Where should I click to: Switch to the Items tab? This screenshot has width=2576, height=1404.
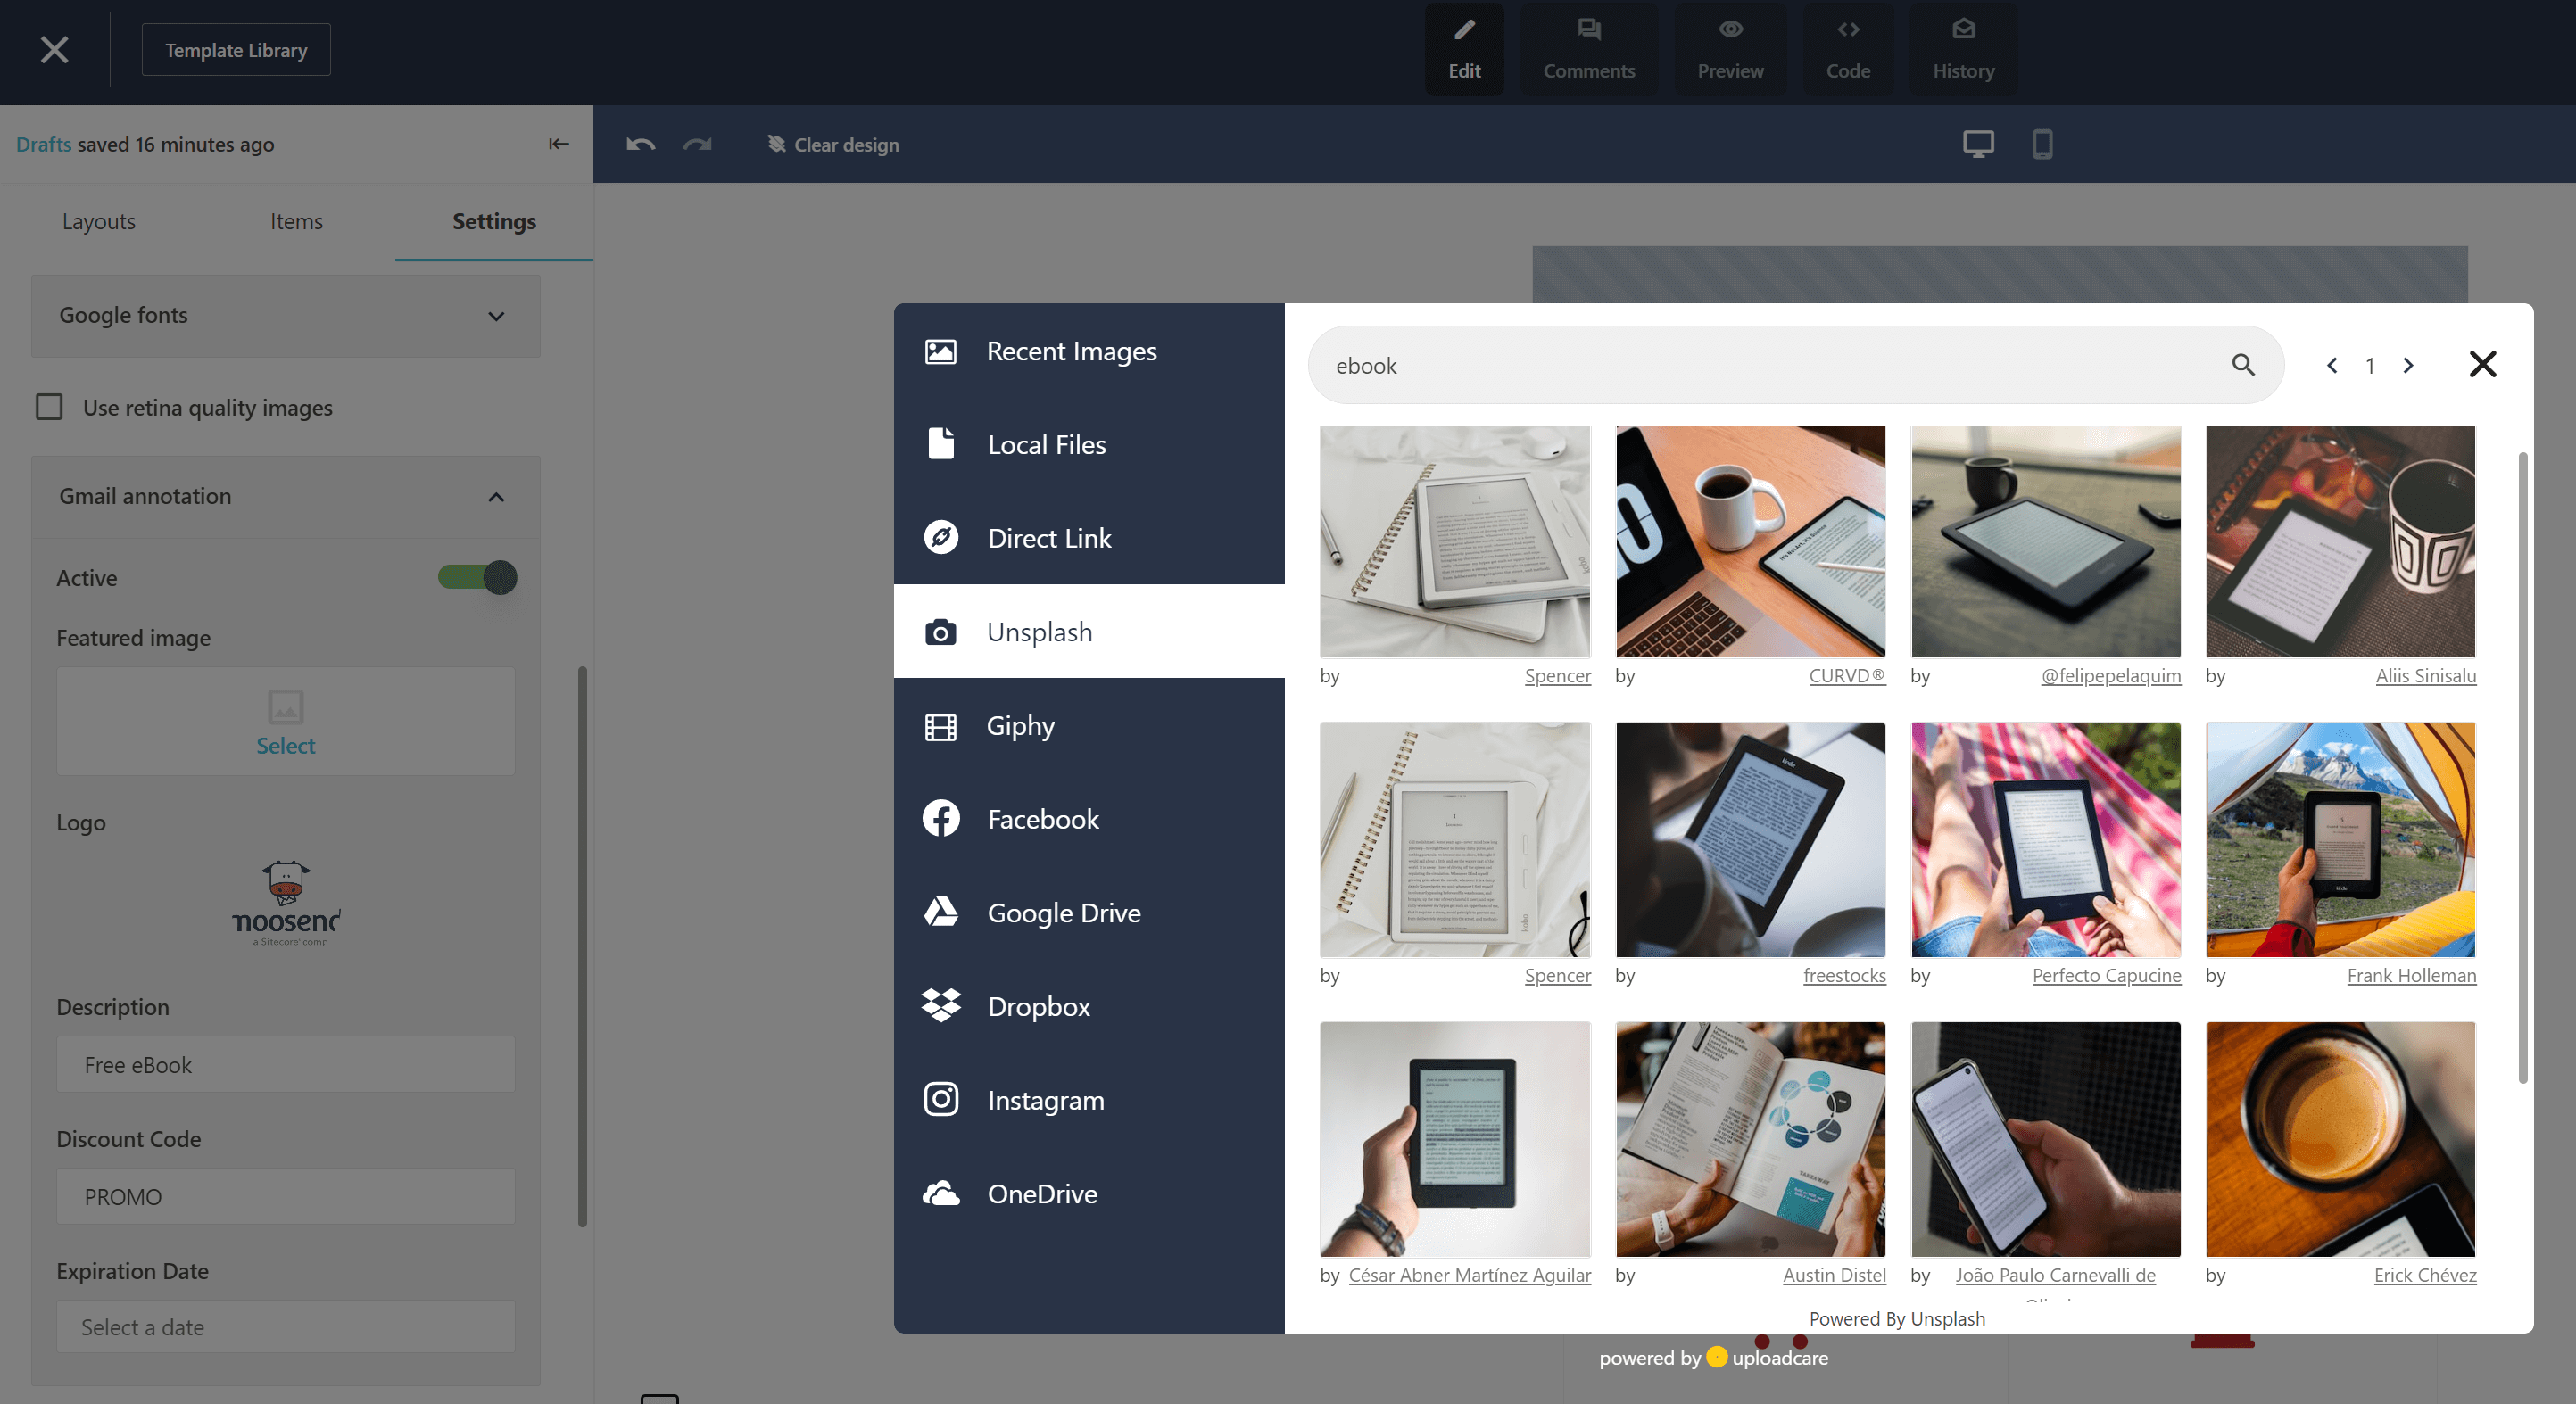(295, 219)
